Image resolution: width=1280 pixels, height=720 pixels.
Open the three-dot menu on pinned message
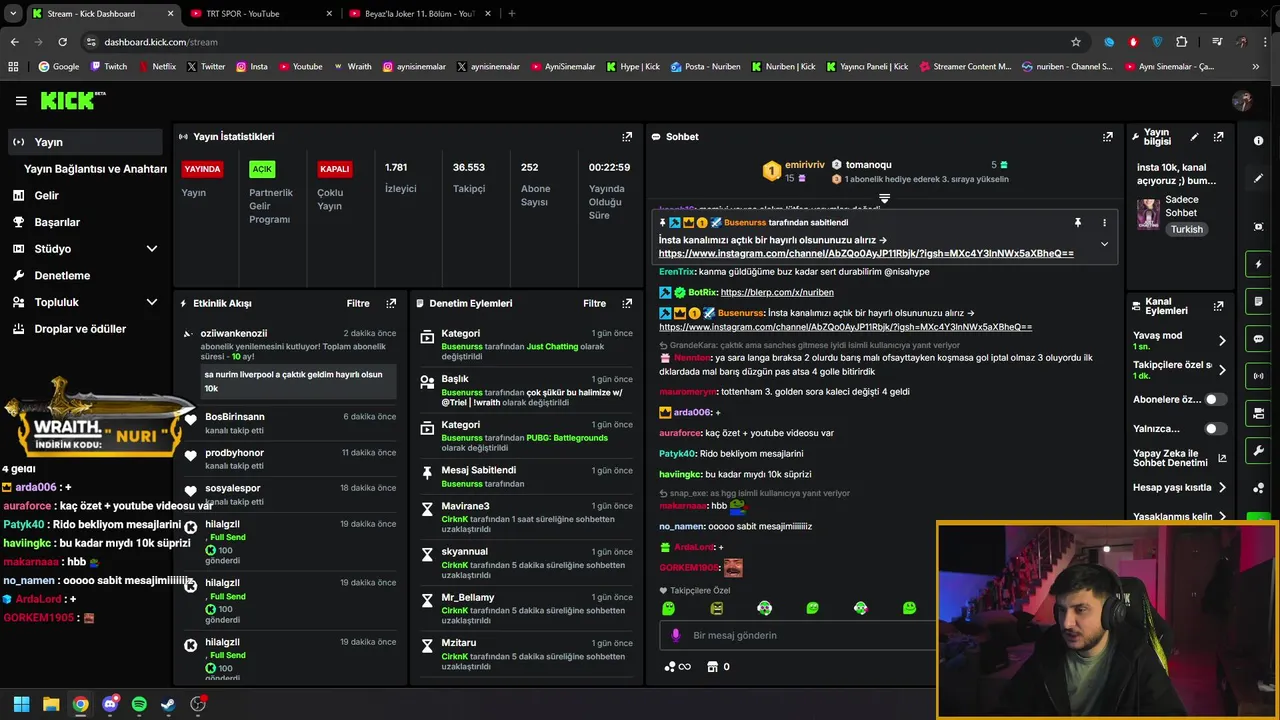click(x=1104, y=222)
